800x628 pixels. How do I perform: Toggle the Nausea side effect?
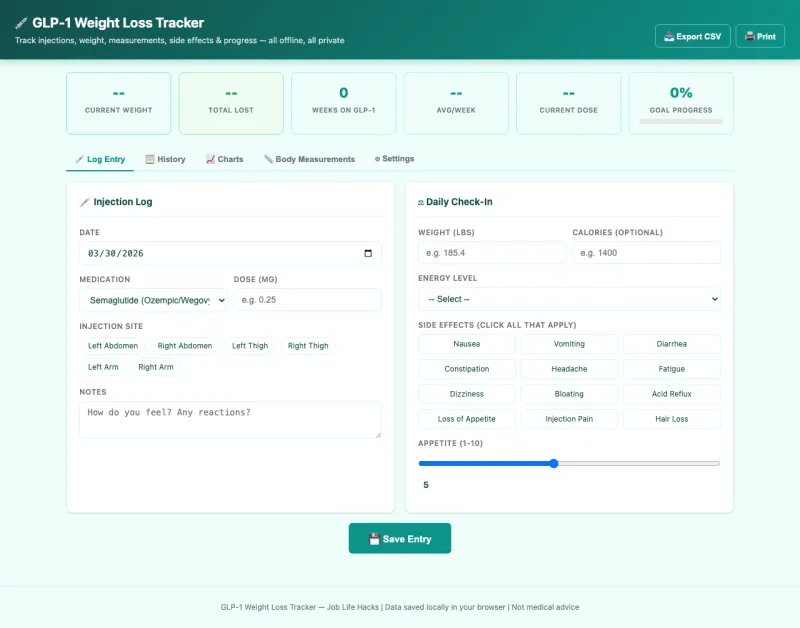point(466,344)
